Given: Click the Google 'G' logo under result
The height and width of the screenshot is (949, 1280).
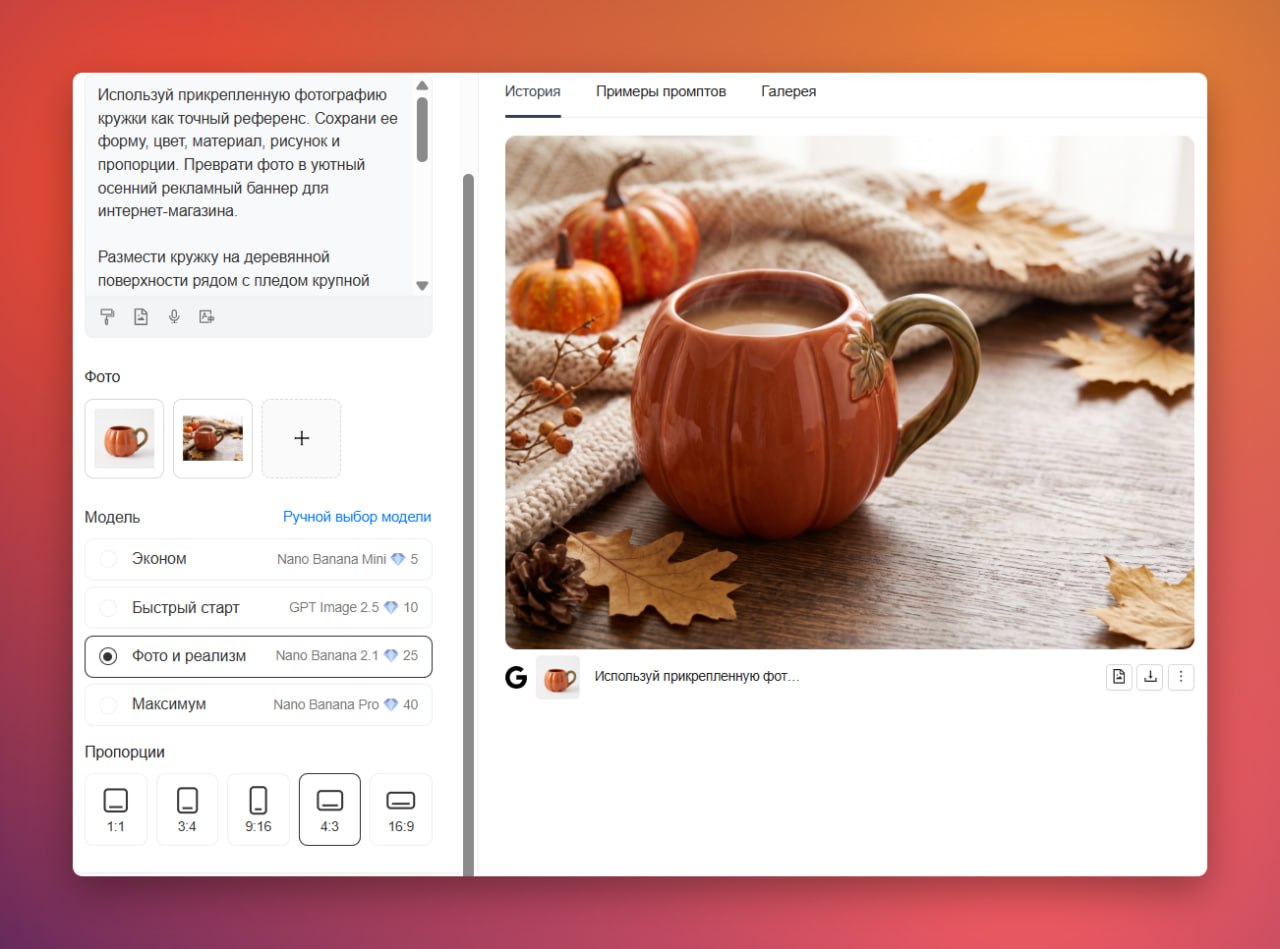Looking at the screenshot, I should tap(516, 677).
